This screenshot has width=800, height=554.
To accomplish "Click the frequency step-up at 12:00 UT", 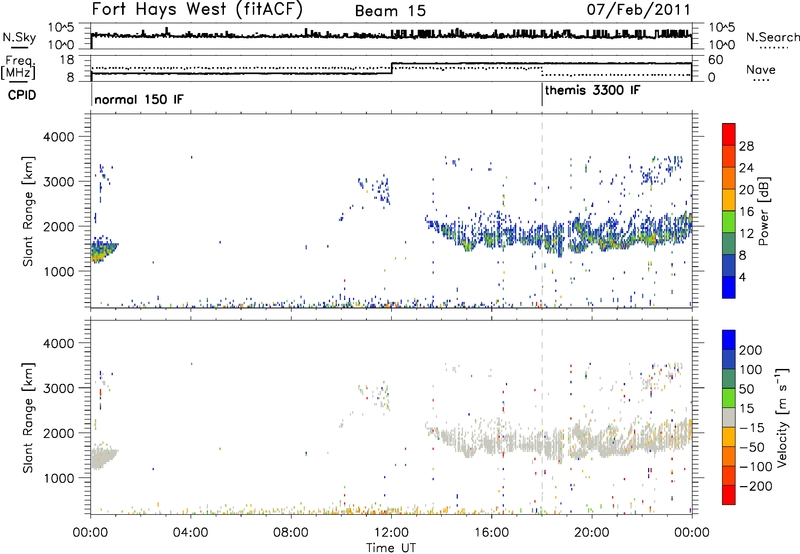I will pyautogui.click(x=391, y=68).
